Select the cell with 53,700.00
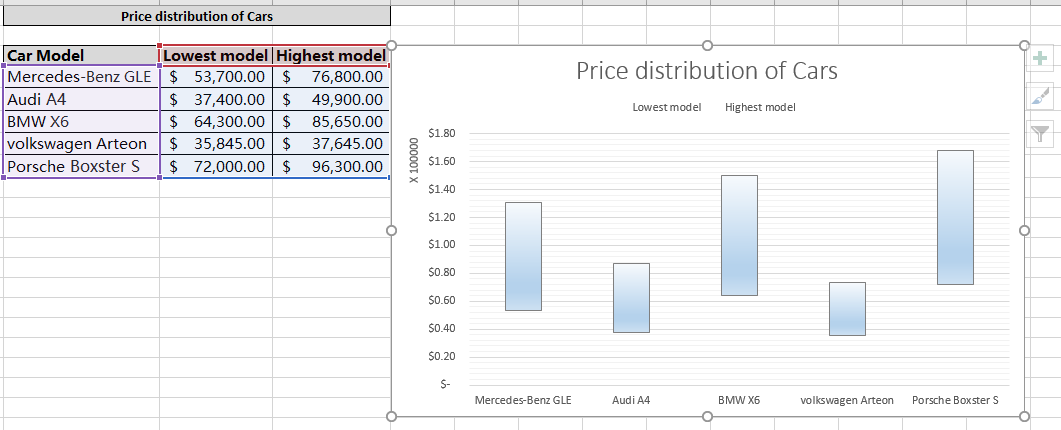Screen dimensions: 1061x430 pos(216,77)
